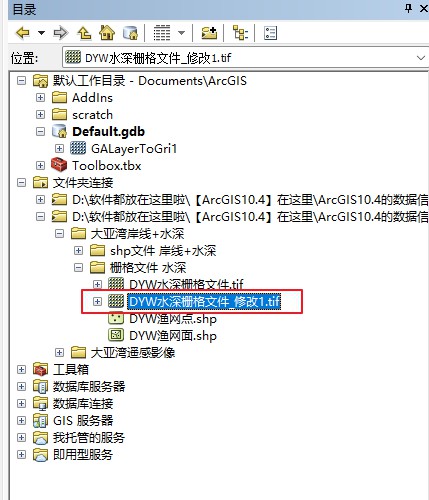The height and width of the screenshot is (500, 429).
Task: Expand the 工具箱 toolboxes node
Action: (x=21, y=369)
